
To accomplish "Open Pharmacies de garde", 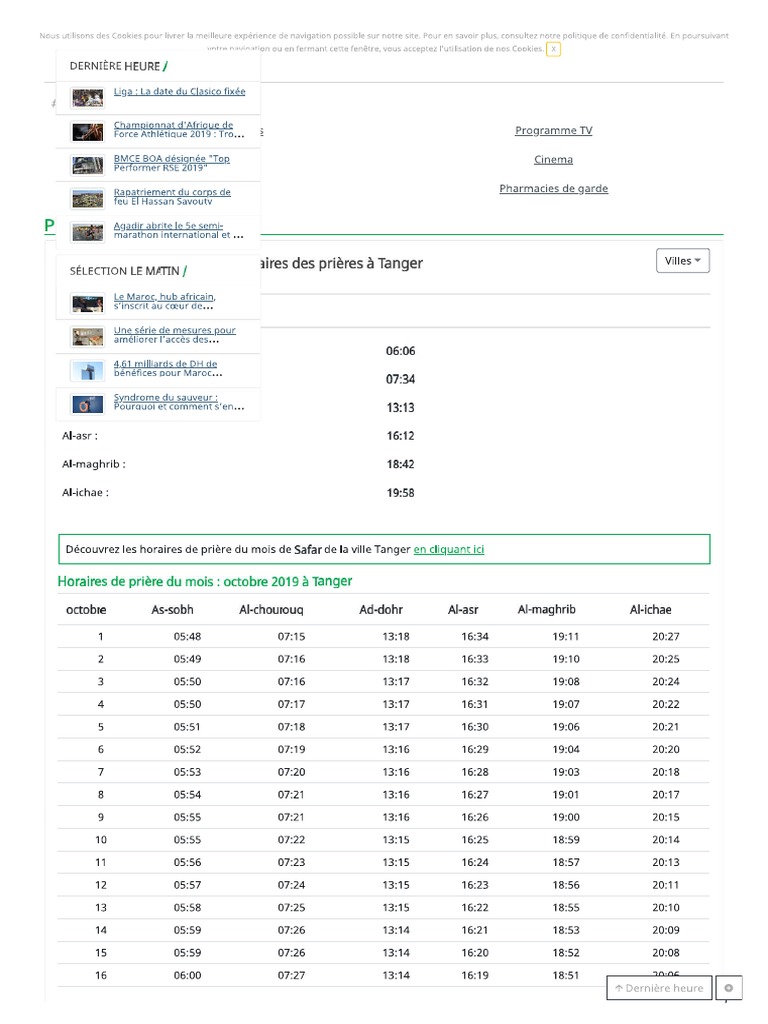I will click(x=553, y=189).
